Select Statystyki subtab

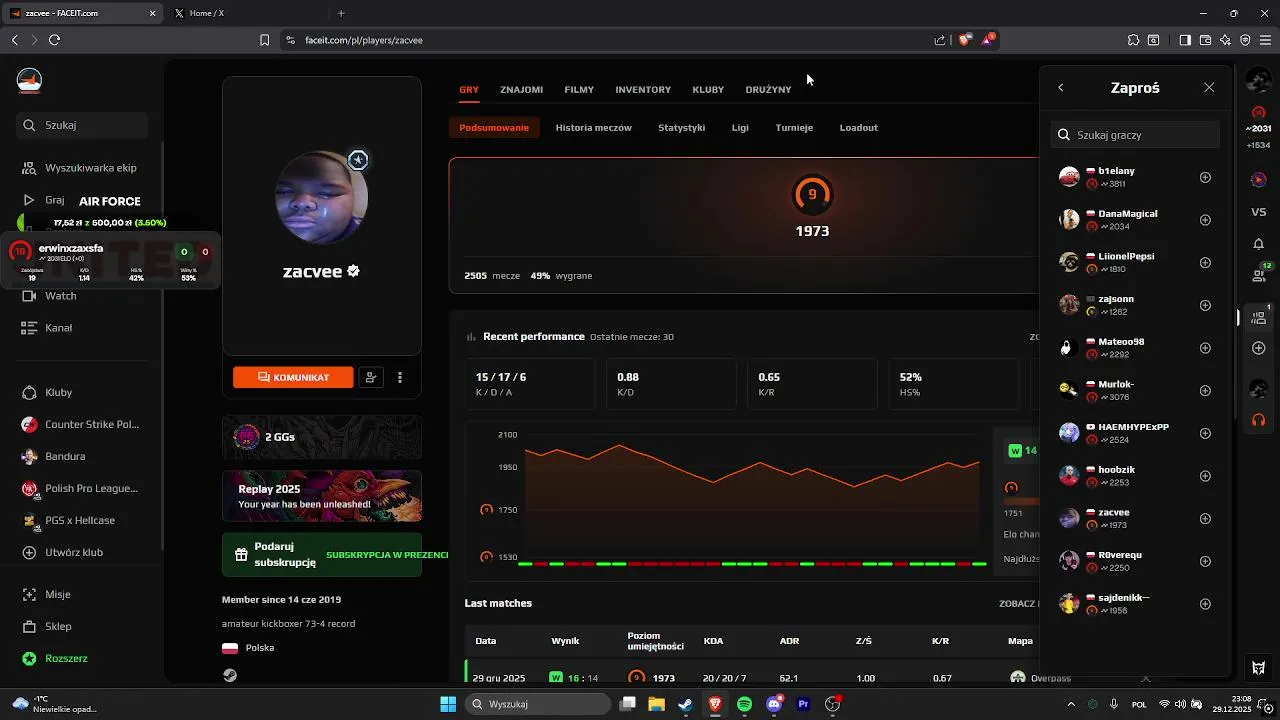pyautogui.click(x=681, y=128)
